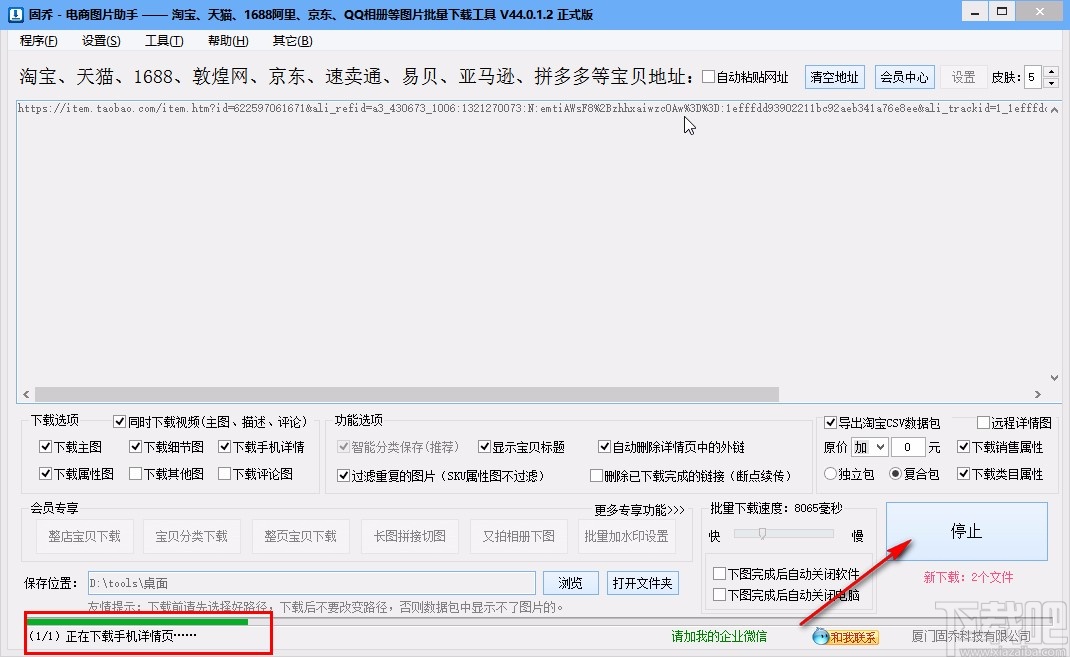Enable 删除已下载完成的链接 checkbox
This screenshot has height=657, width=1070.
[x=596, y=476]
